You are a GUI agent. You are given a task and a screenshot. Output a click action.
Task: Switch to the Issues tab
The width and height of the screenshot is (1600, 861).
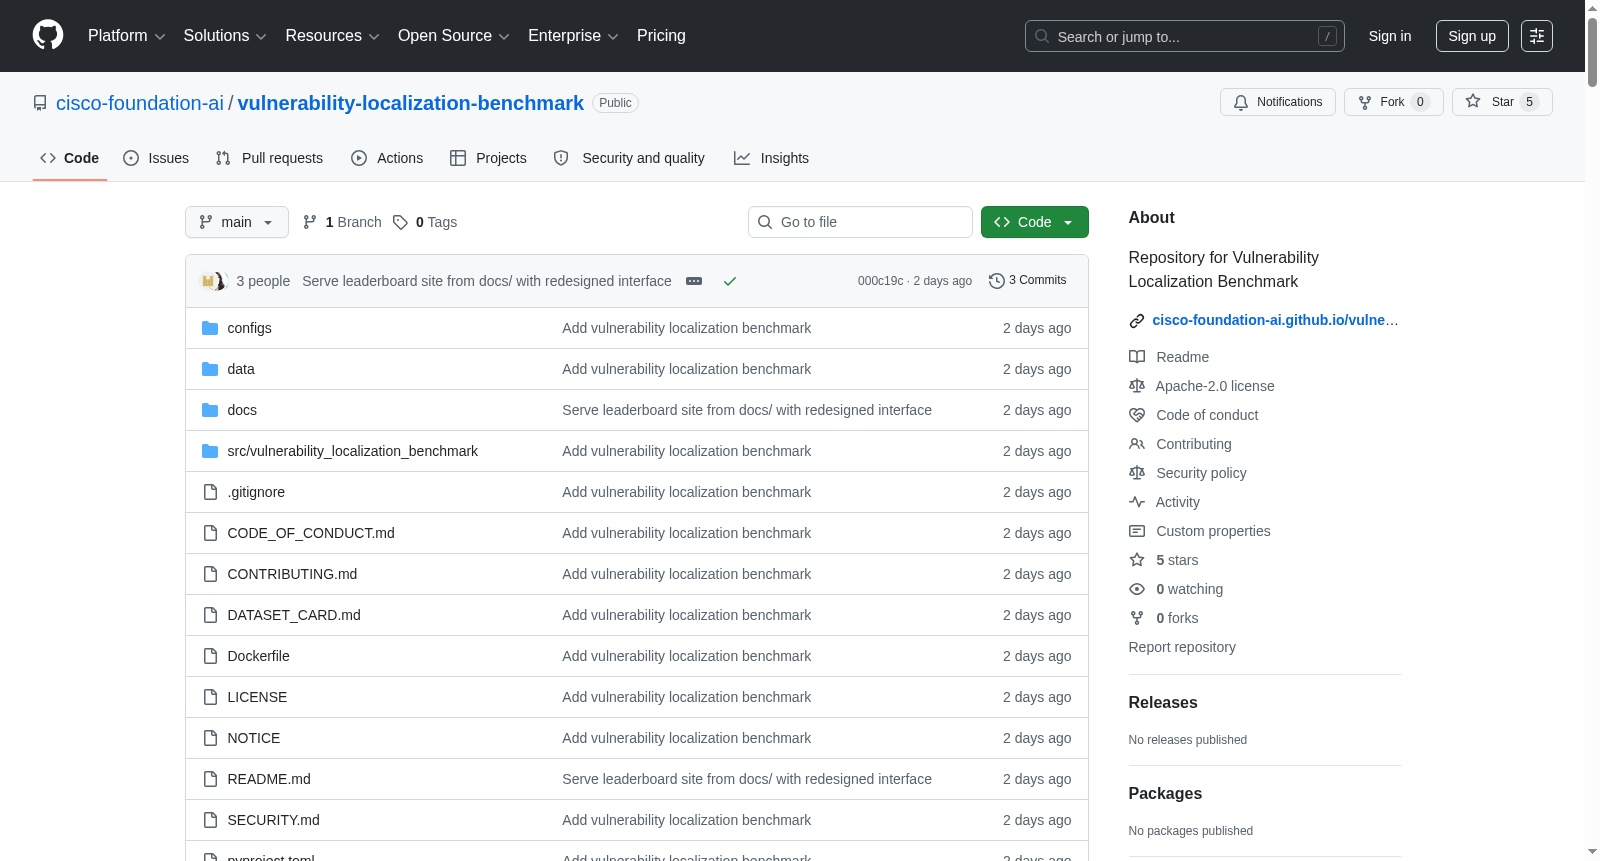(156, 158)
